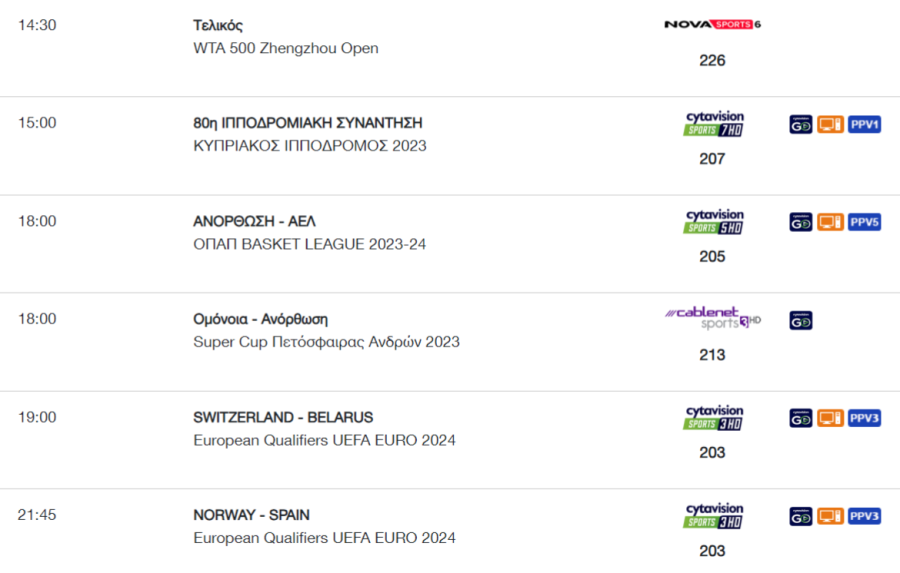Click channel number 226

pyautogui.click(x=712, y=60)
